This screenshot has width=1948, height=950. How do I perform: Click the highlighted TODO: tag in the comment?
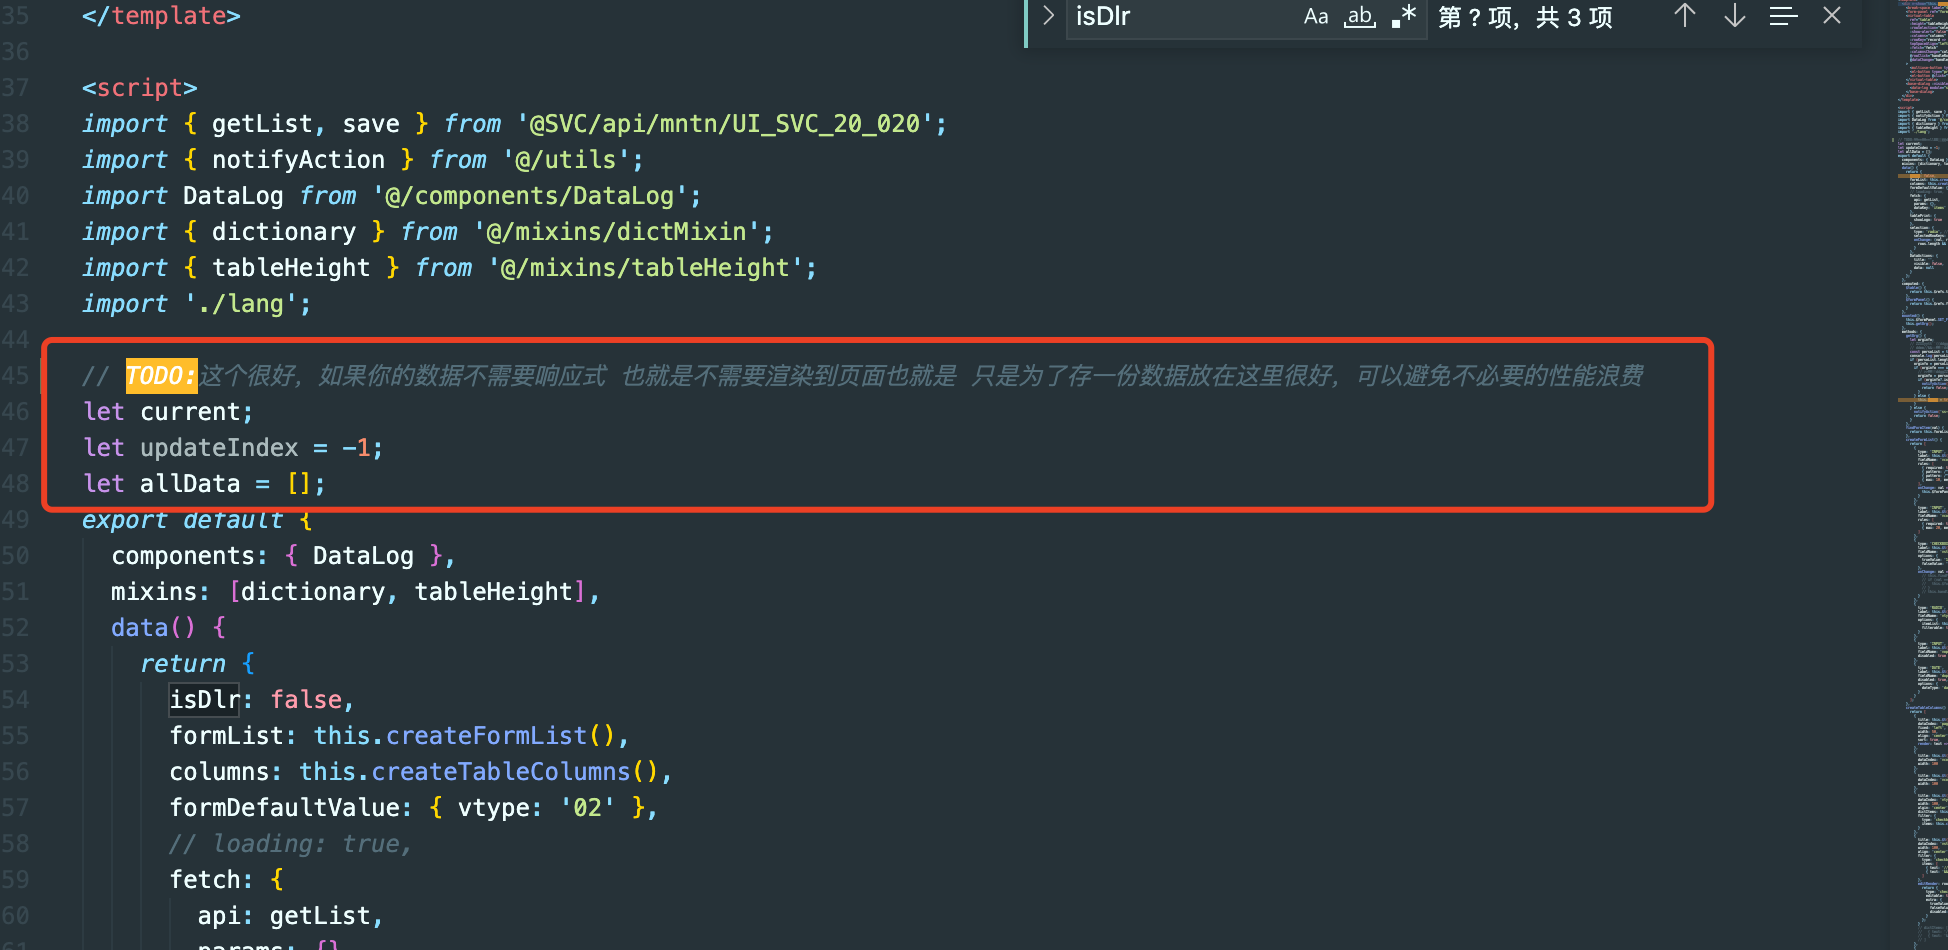pyautogui.click(x=161, y=376)
